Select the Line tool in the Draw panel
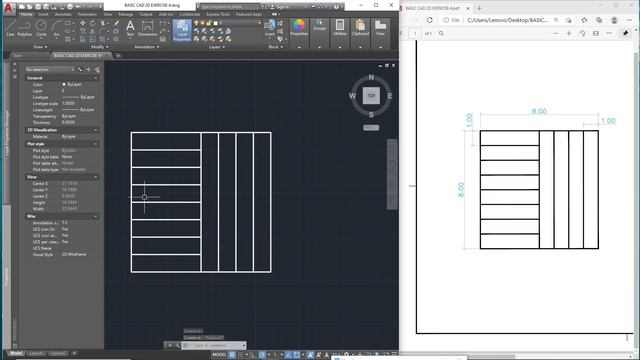This screenshot has height=360, width=640. coord(10,28)
